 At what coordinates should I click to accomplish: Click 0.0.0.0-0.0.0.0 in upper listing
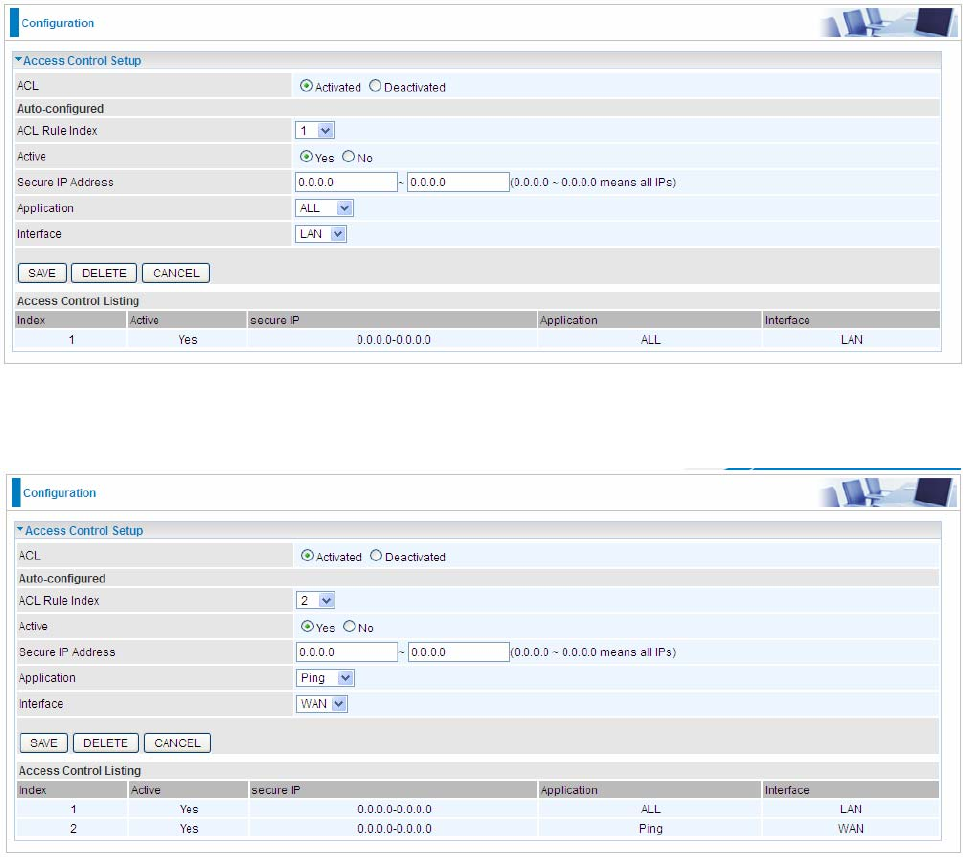(x=394, y=340)
